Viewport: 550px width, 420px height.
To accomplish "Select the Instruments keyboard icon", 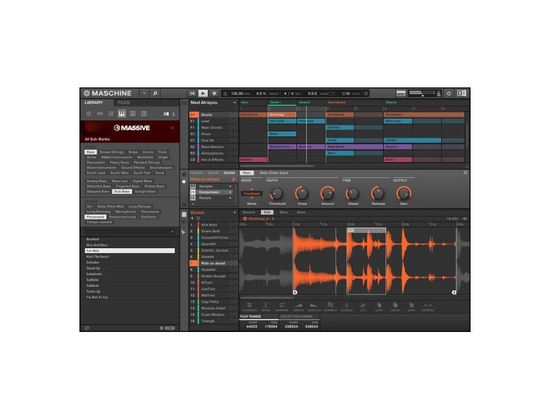I will tap(122, 113).
